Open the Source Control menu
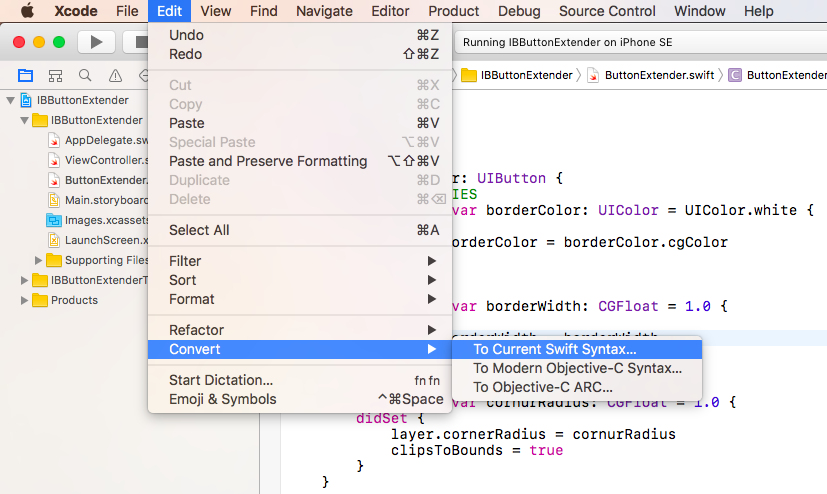827x494 pixels. 607,11
